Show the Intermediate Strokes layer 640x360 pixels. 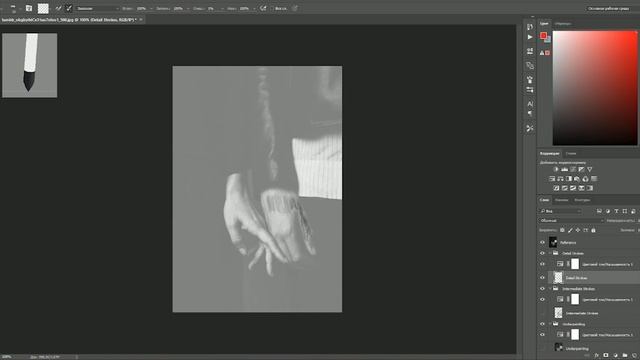[542, 313]
